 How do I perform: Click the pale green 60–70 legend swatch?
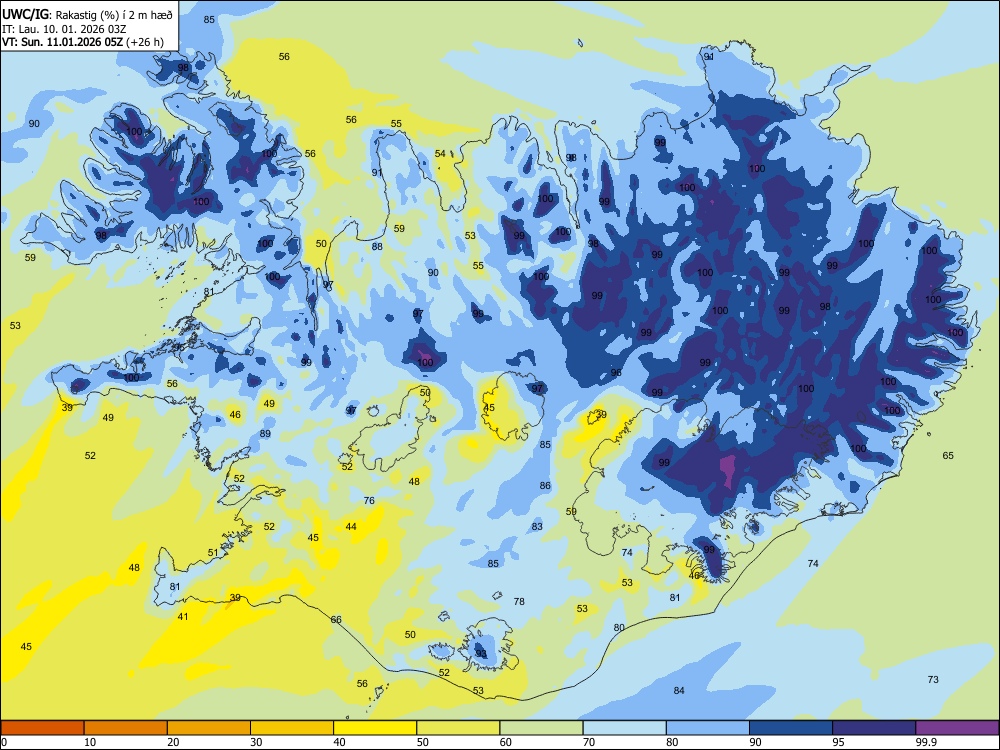coord(541,728)
